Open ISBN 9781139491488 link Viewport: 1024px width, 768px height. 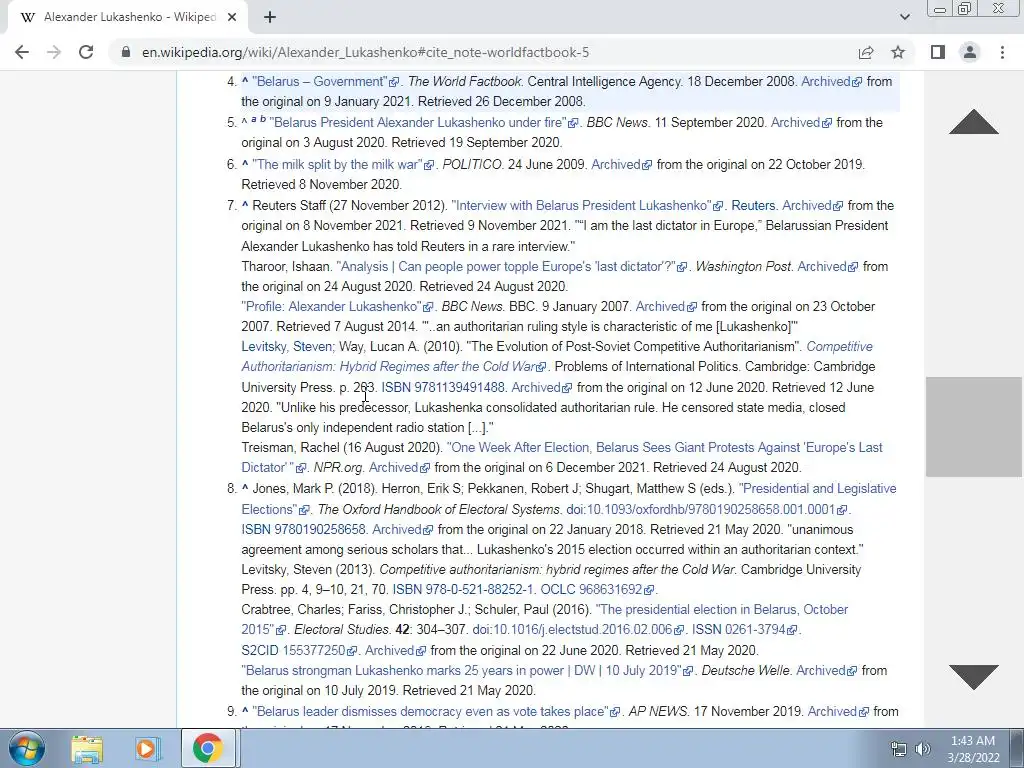coord(443,387)
